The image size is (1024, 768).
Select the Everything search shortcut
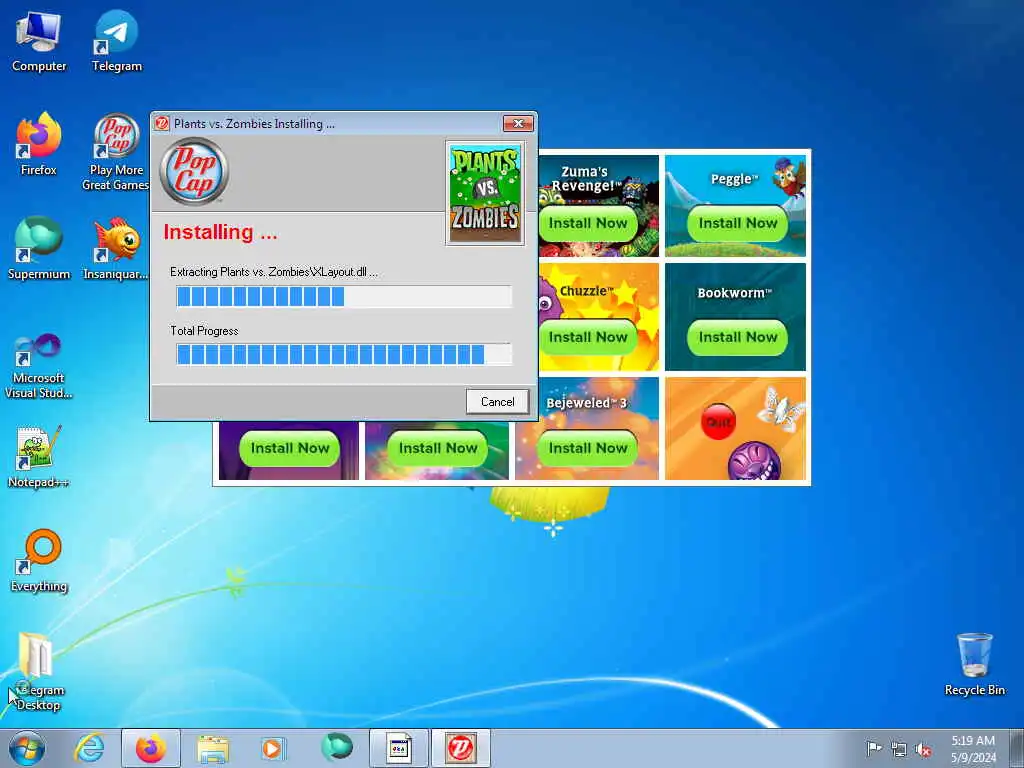coord(39,560)
